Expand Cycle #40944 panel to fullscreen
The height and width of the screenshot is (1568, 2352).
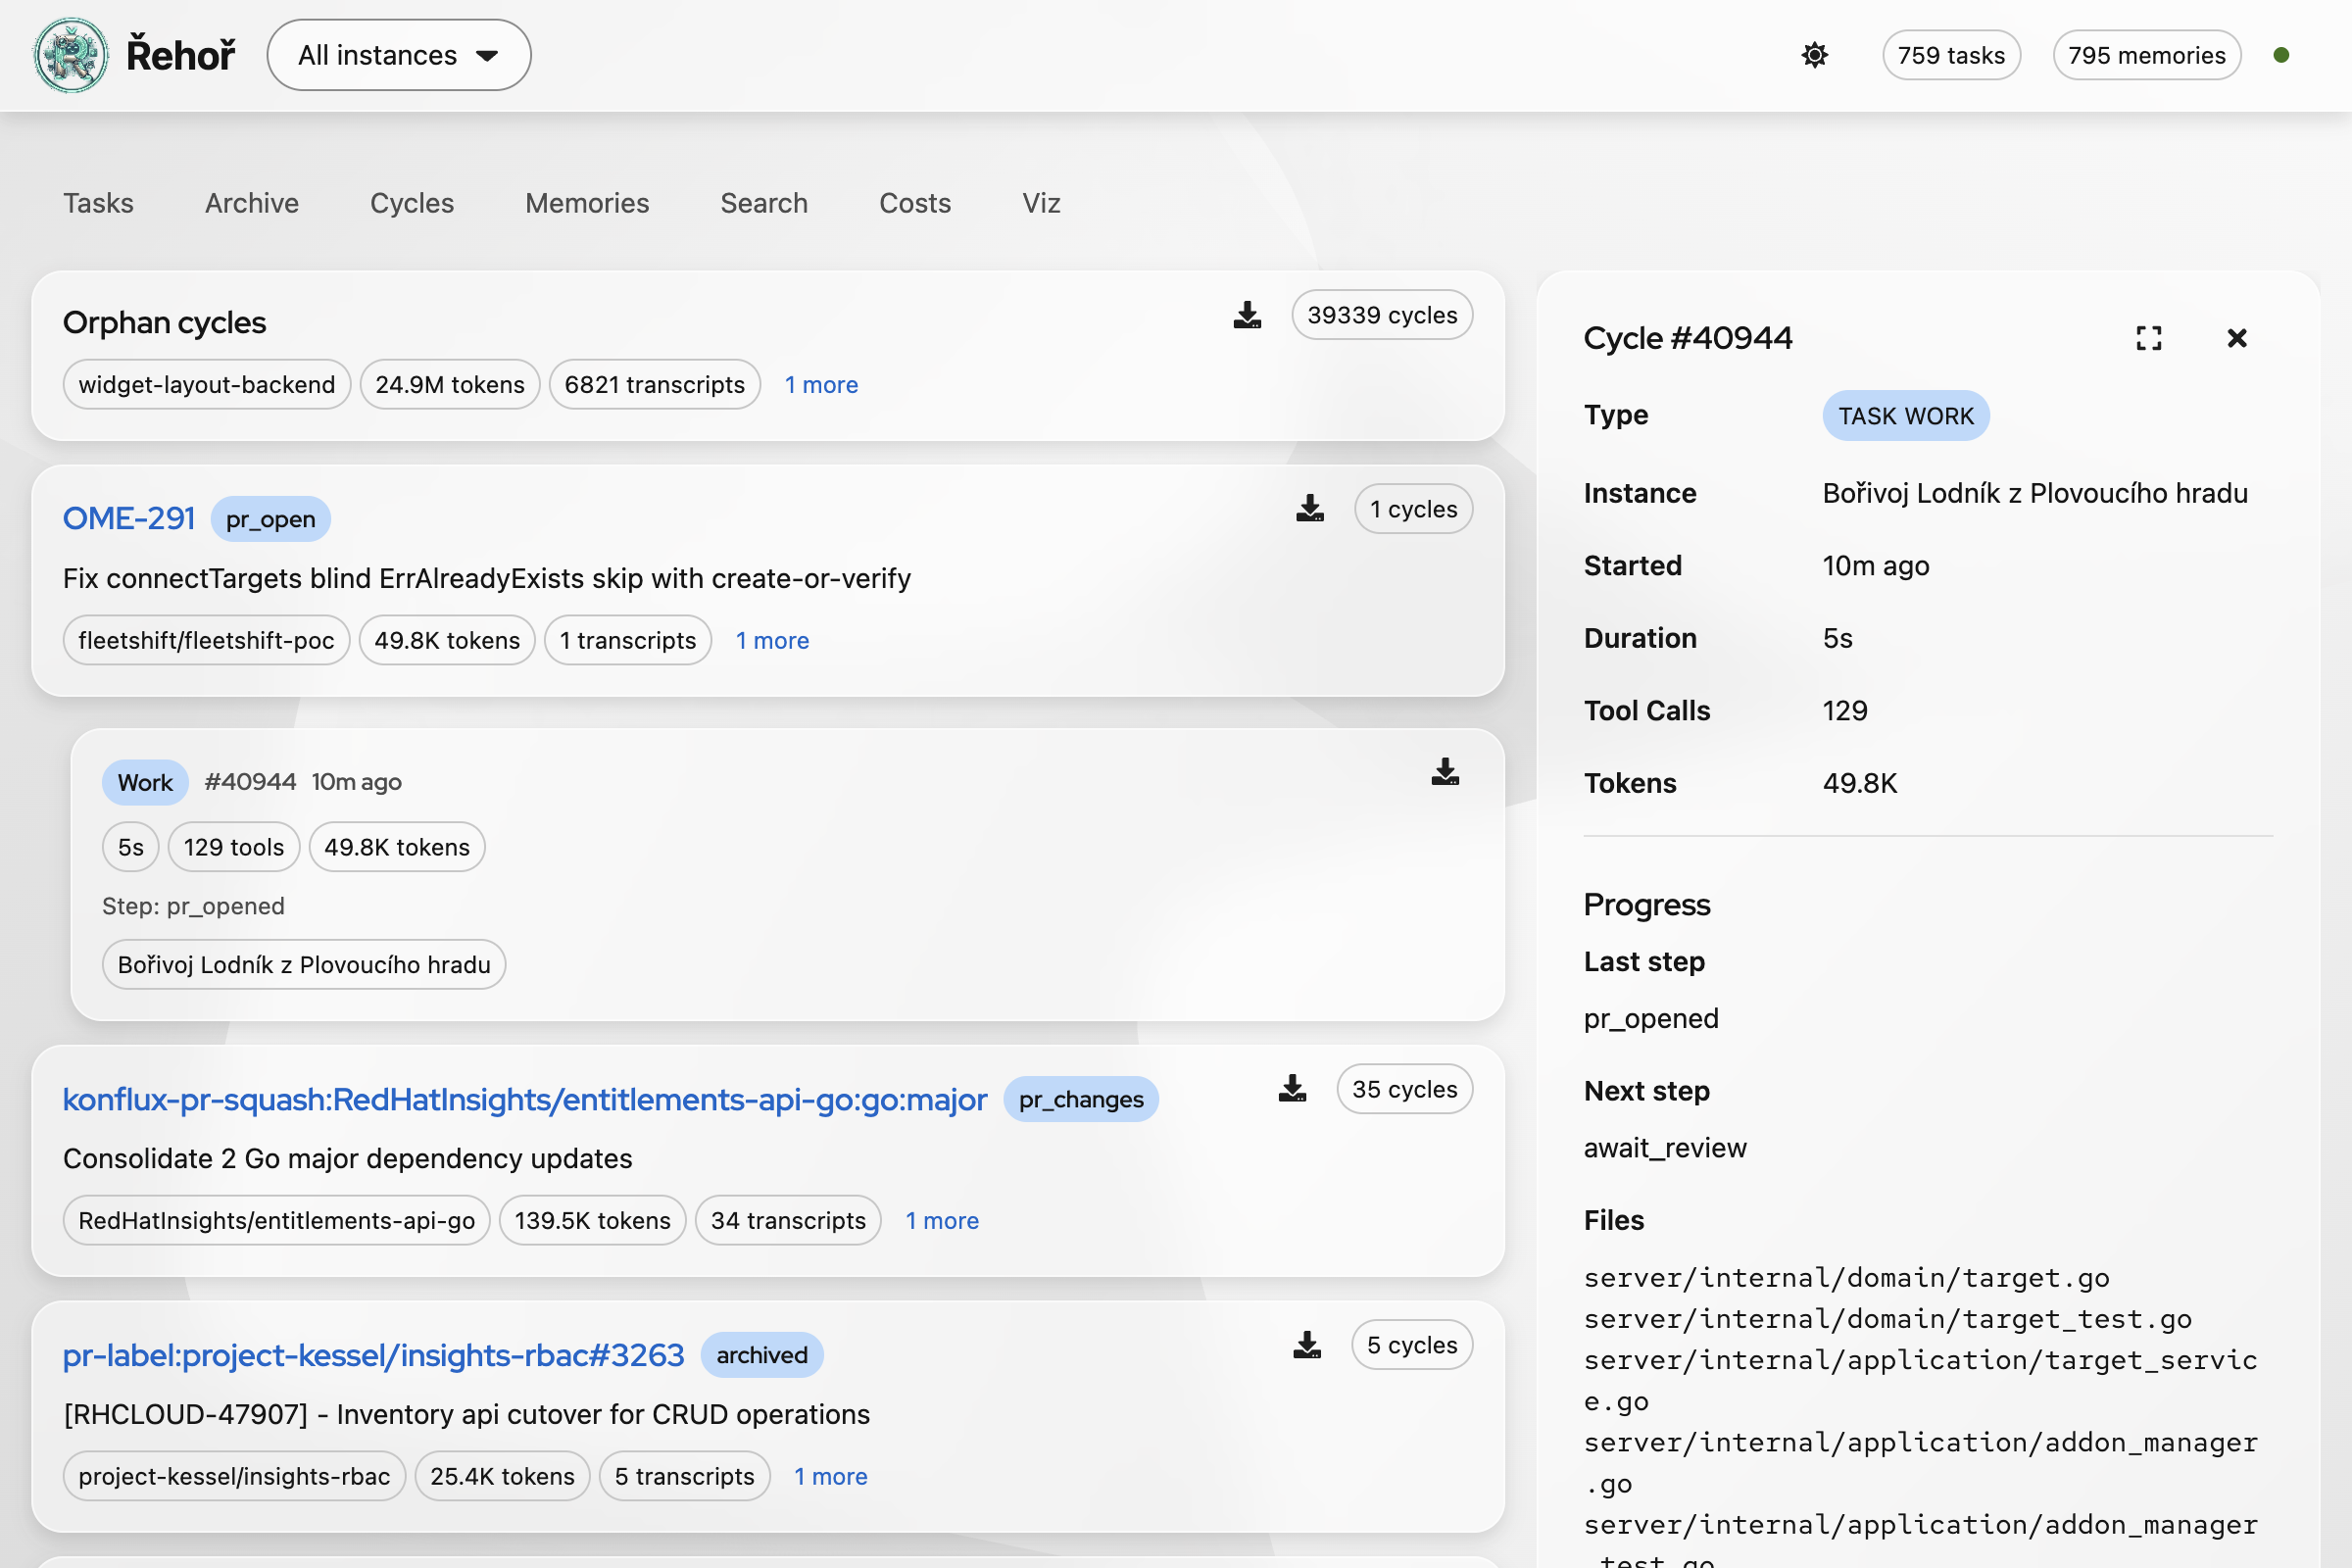(2148, 338)
